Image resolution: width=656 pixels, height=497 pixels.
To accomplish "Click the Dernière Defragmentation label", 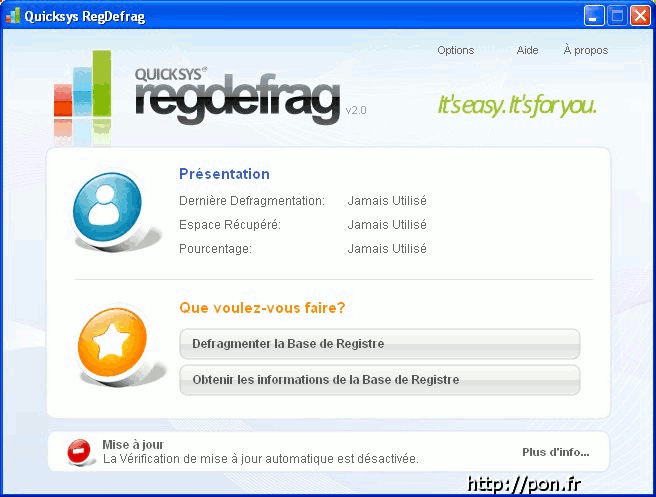I will [252, 201].
